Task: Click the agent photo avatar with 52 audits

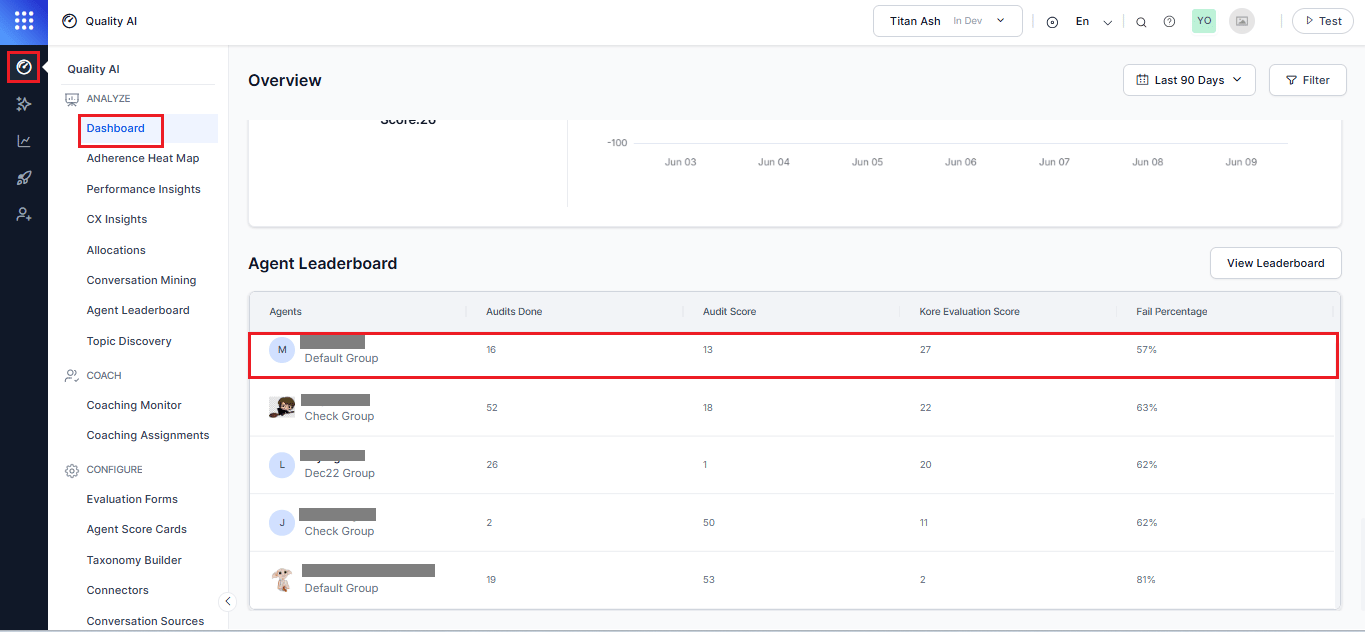Action: pos(282,407)
